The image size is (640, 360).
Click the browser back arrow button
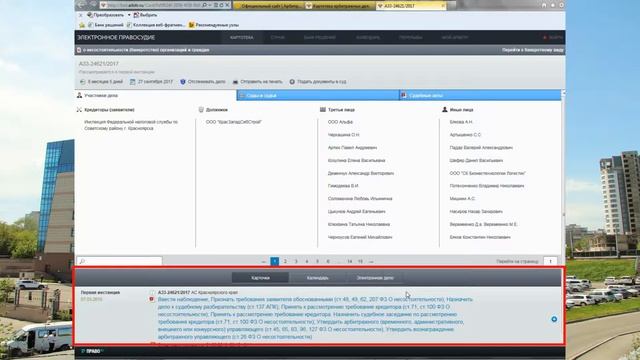coord(82,5)
